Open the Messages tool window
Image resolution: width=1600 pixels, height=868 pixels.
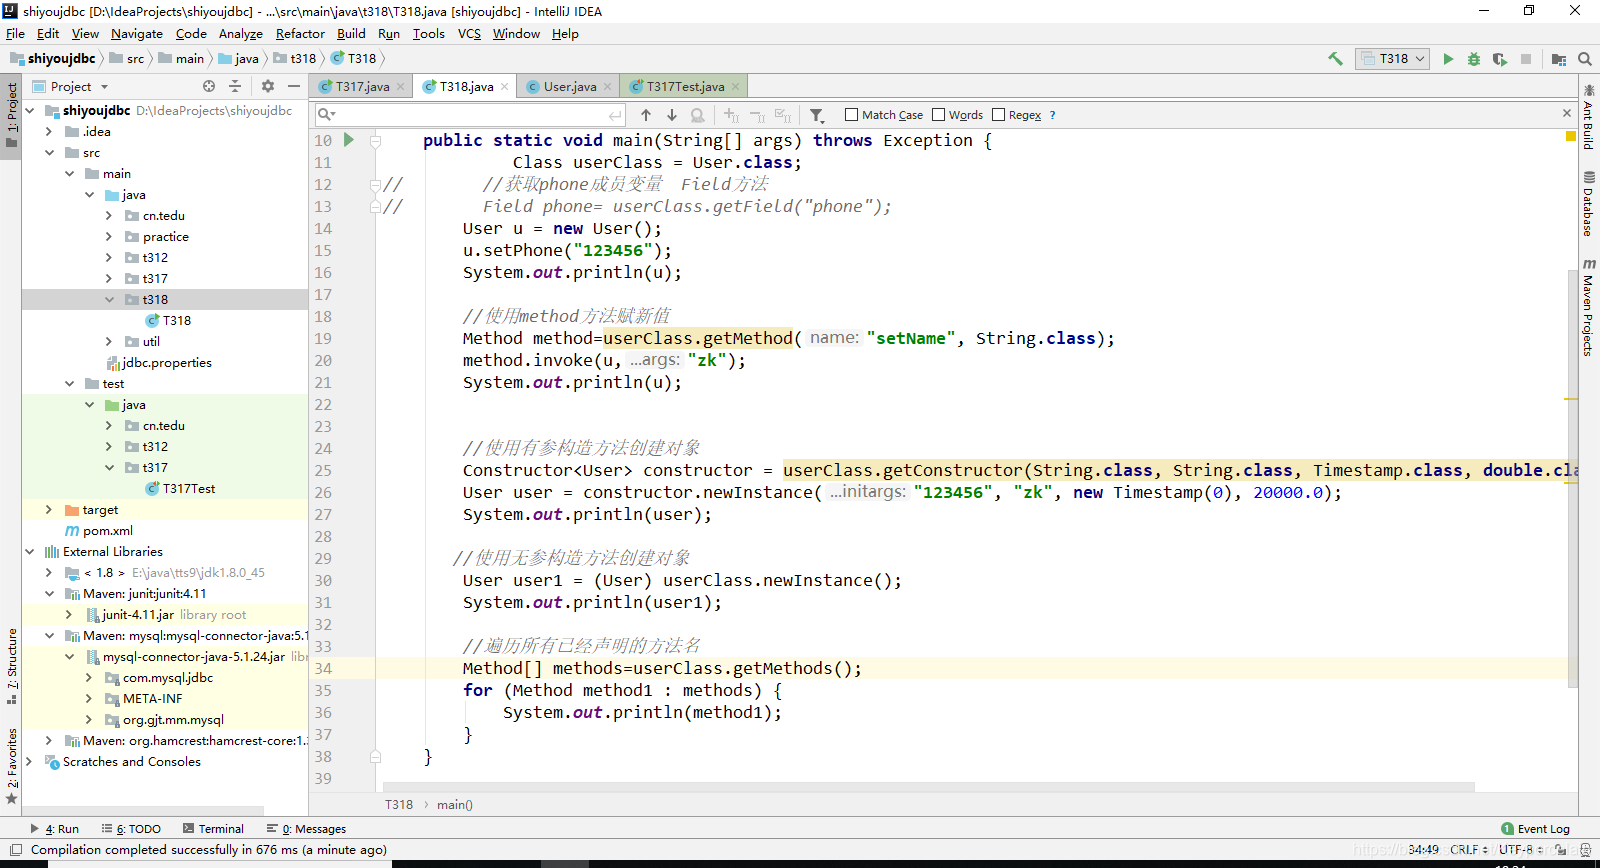[x=306, y=829]
